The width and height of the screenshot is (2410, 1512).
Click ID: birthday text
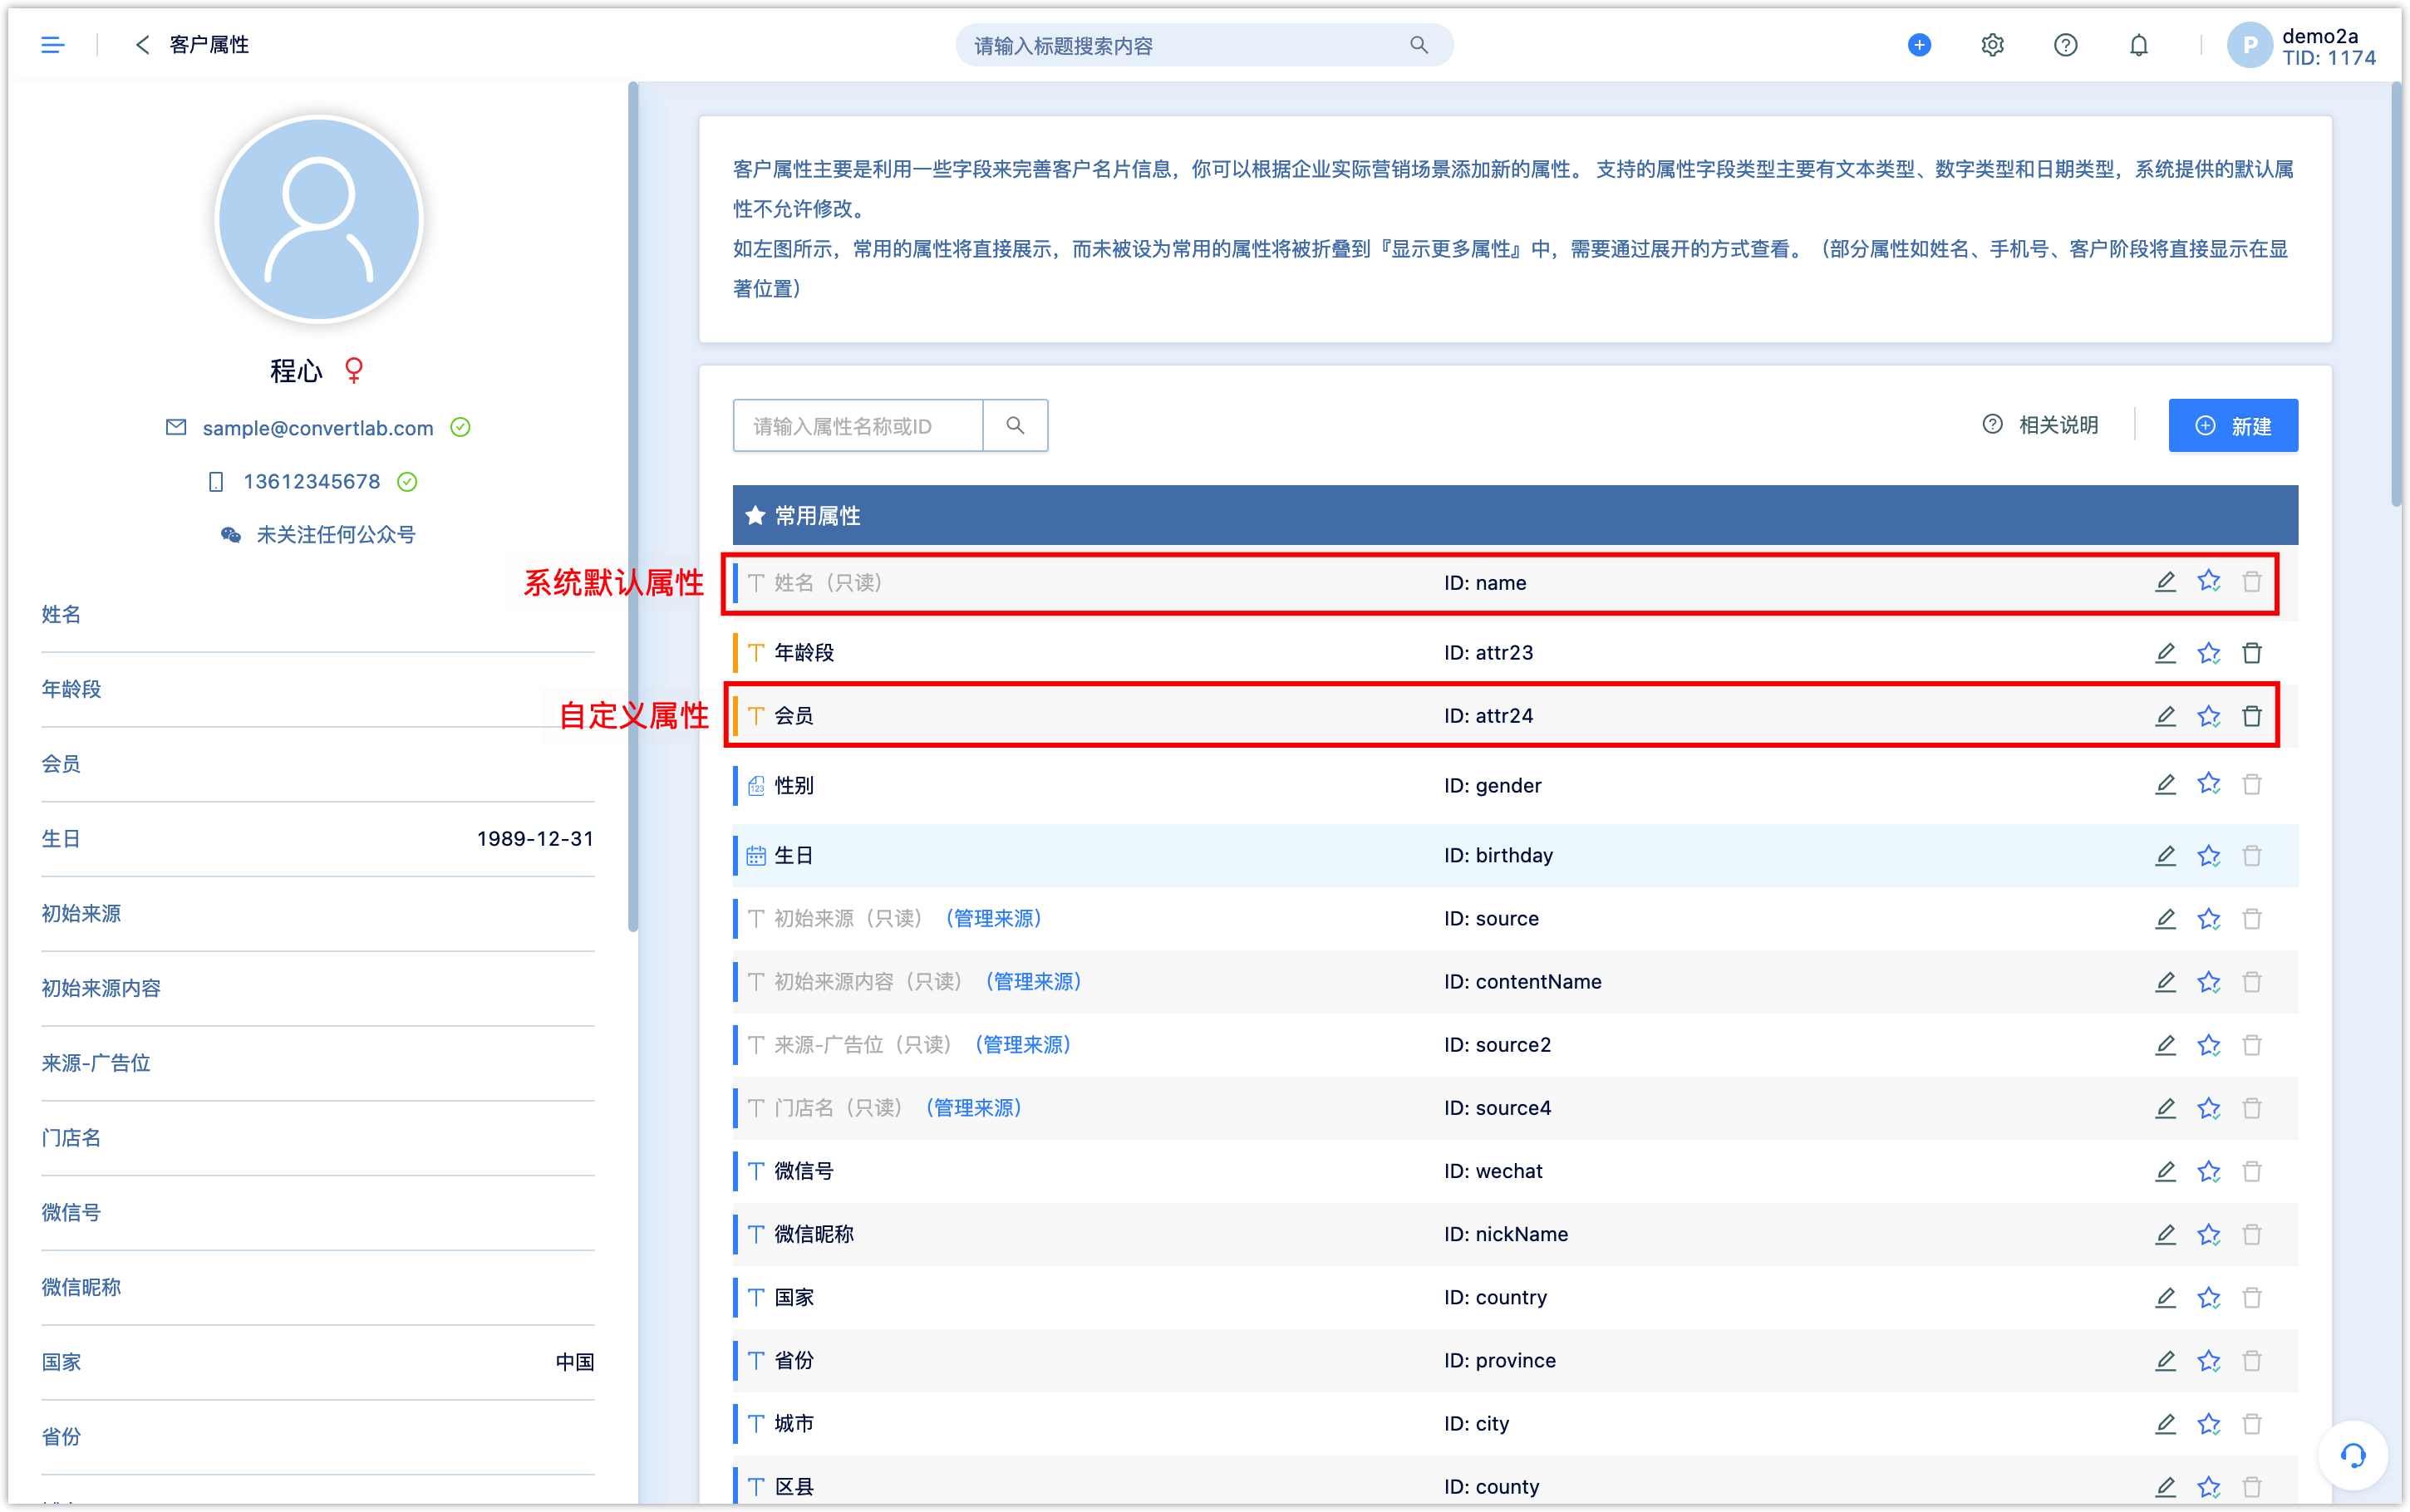tap(1498, 856)
